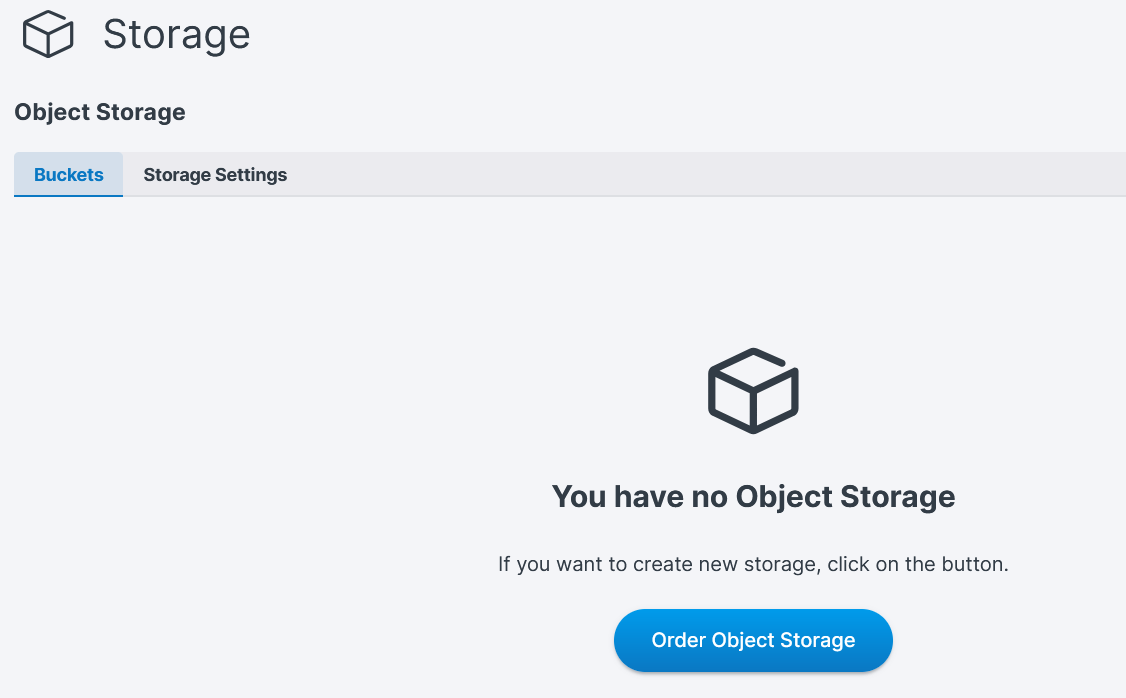Open the Storage Settings tab

point(215,175)
